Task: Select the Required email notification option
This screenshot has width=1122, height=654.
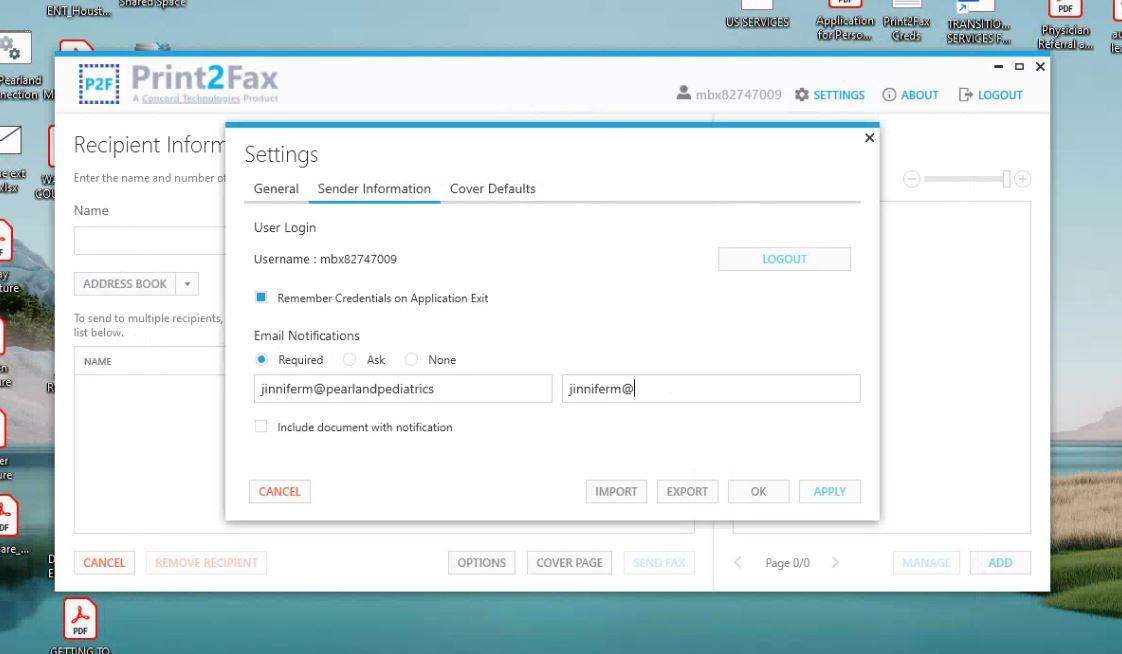Action: [x=262, y=359]
